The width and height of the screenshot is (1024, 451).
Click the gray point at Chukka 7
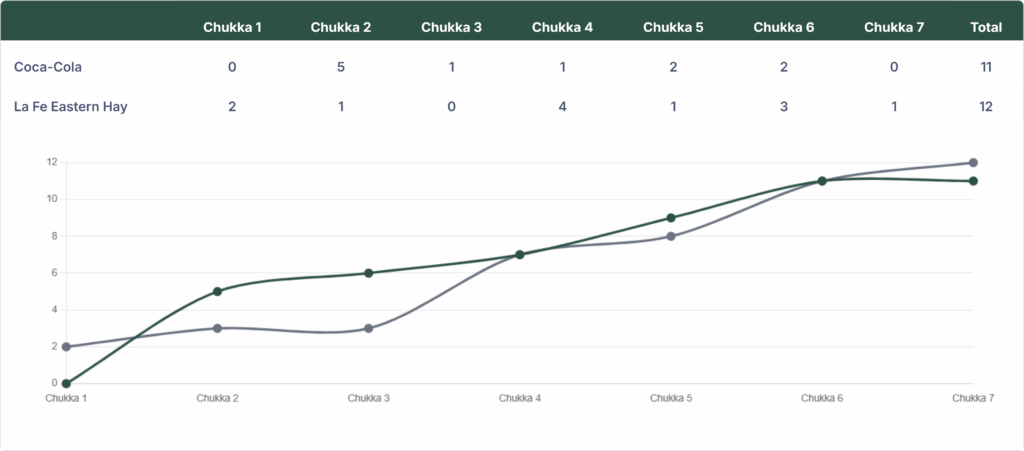(x=973, y=162)
